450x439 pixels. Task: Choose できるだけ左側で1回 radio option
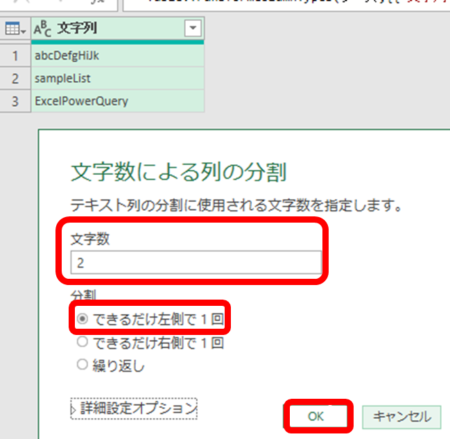[82, 319]
